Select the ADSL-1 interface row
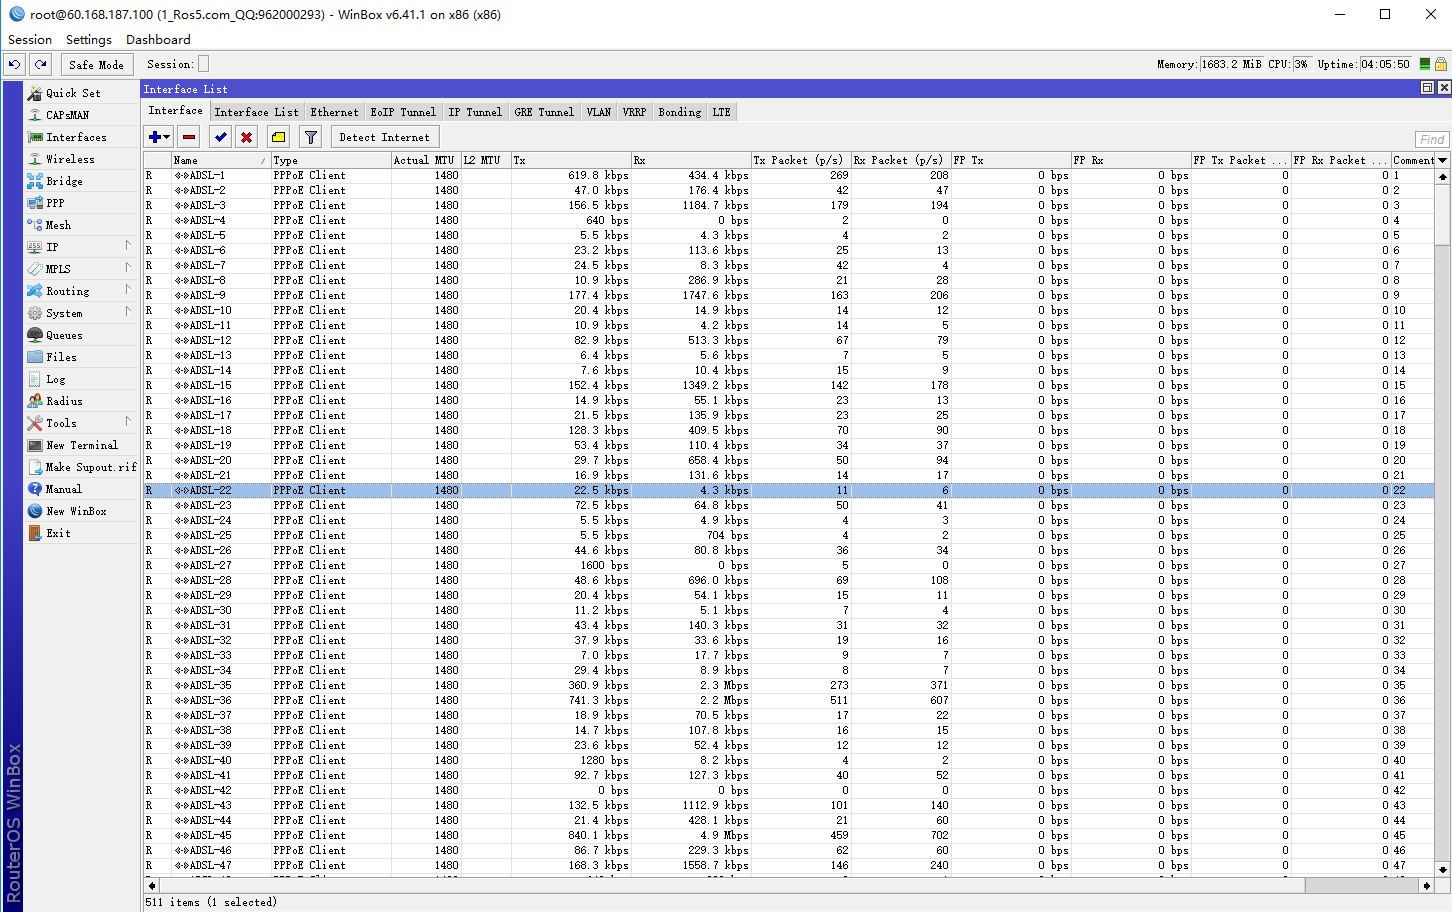 [x=788, y=175]
